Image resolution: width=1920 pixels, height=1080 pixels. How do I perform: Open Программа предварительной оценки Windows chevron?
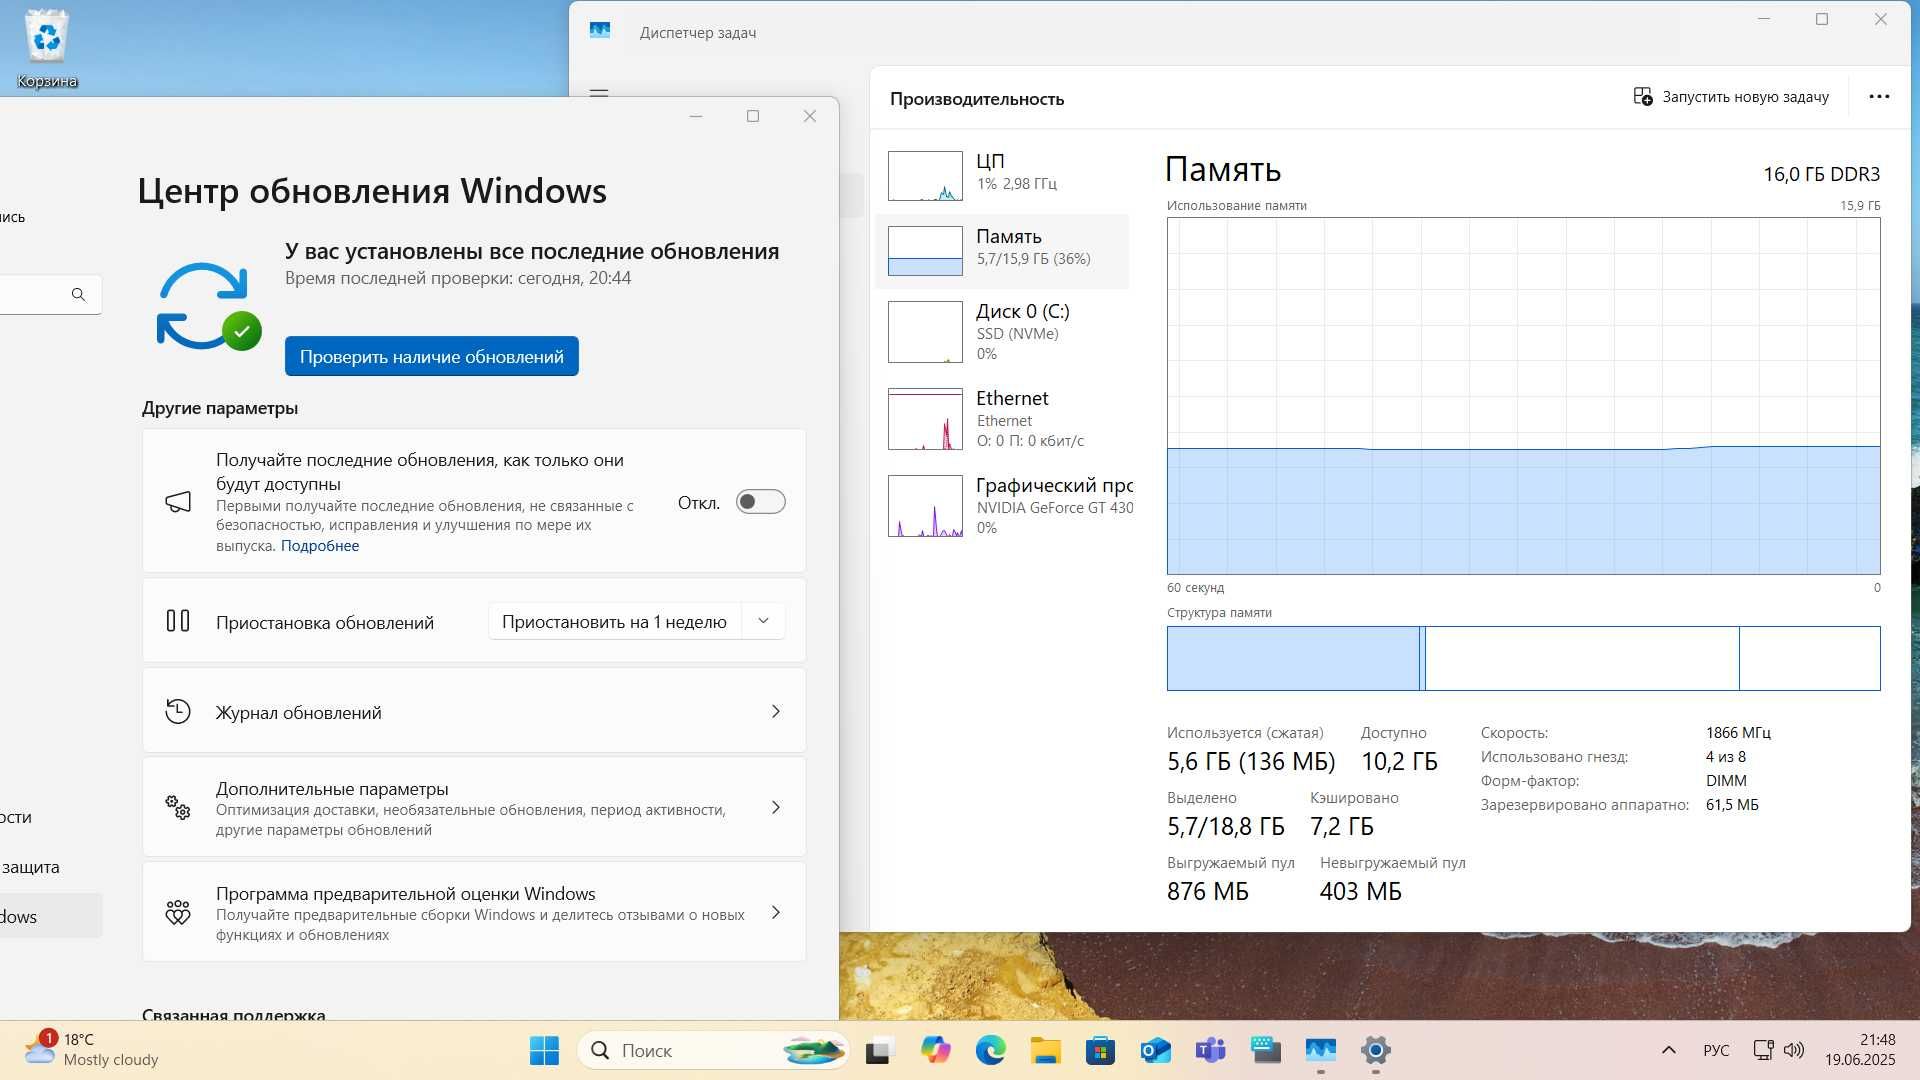pyautogui.click(x=775, y=912)
